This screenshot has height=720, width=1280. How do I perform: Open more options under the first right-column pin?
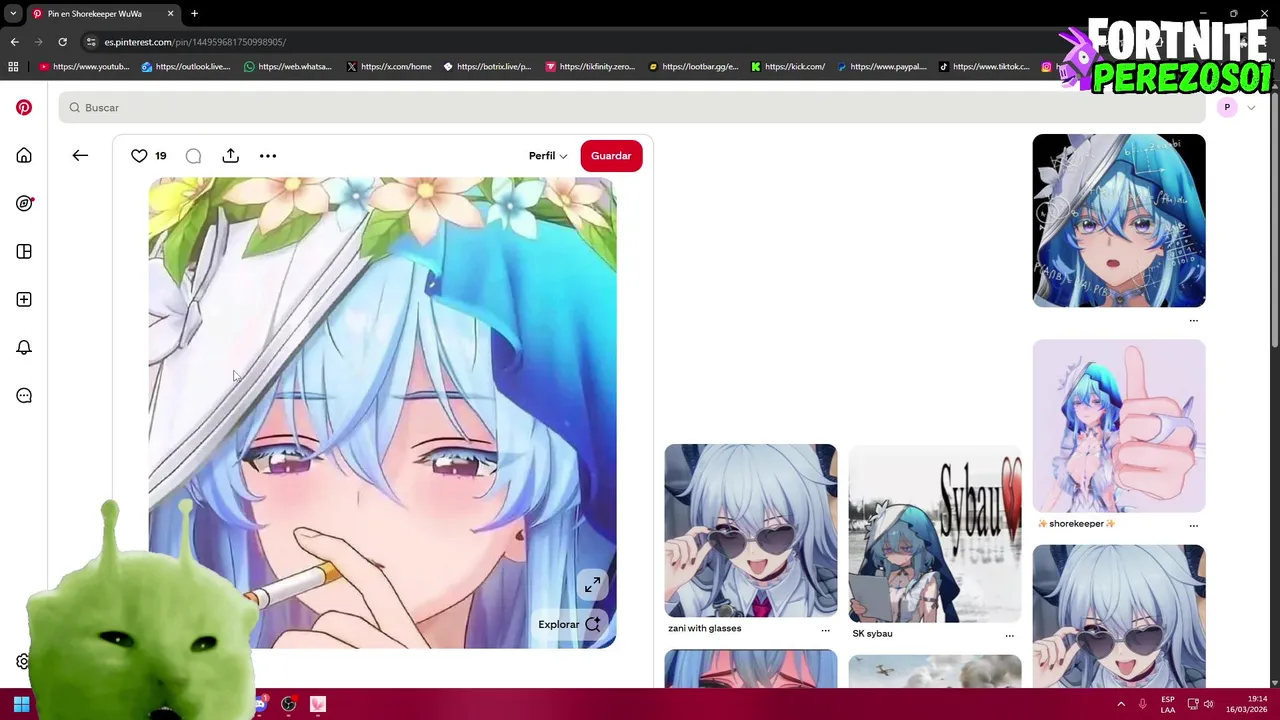coord(1193,321)
